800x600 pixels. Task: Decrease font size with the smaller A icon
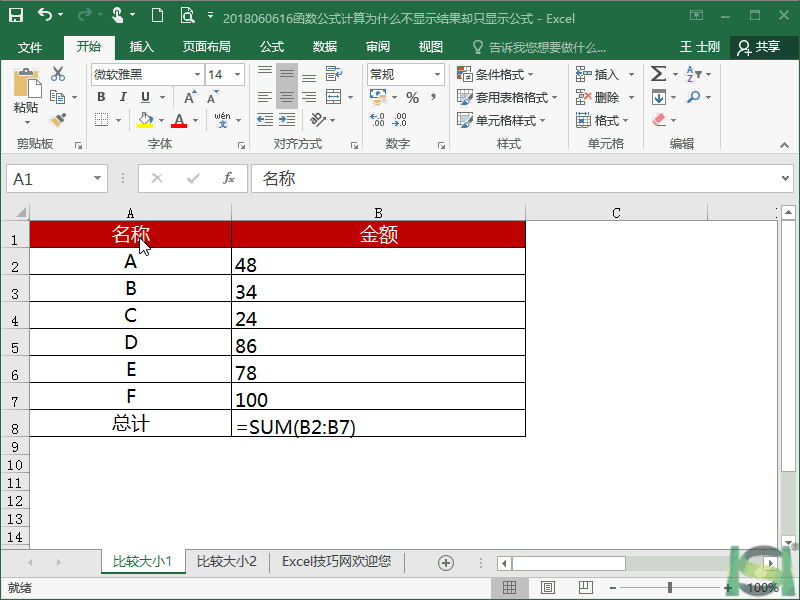click(x=213, y=97)
